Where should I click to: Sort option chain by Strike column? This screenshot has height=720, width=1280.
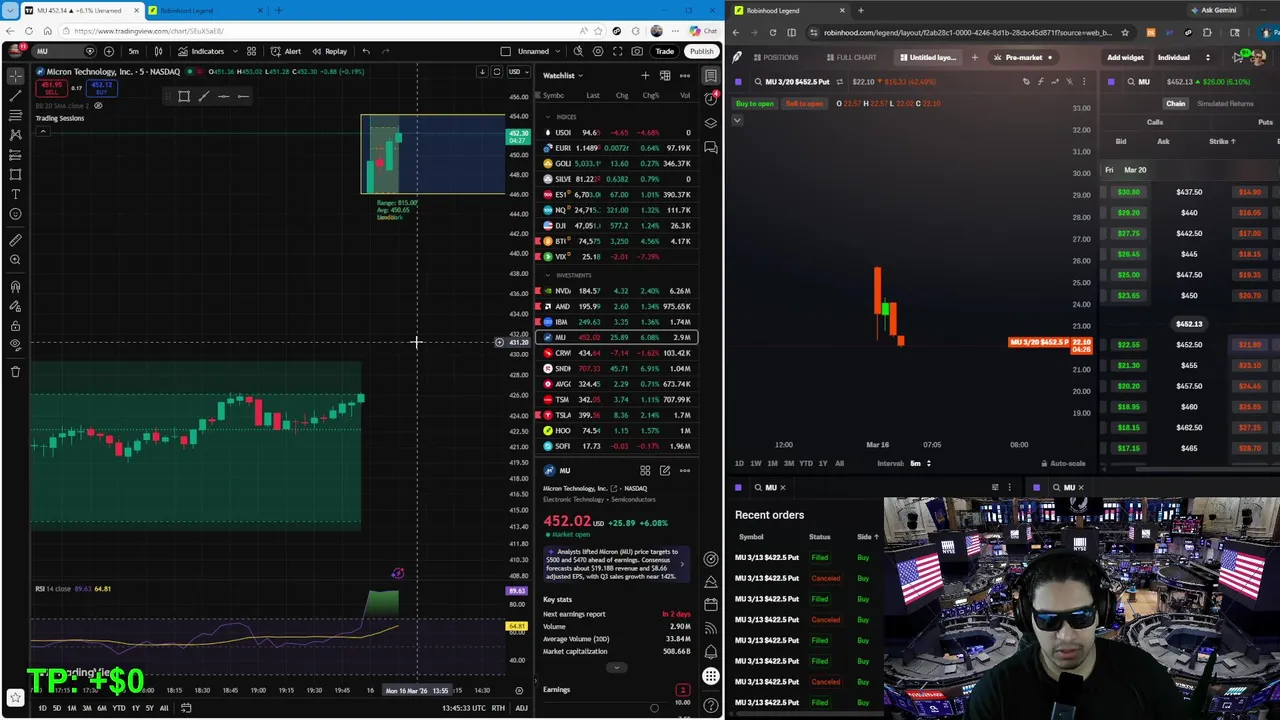coord(1222,141)
